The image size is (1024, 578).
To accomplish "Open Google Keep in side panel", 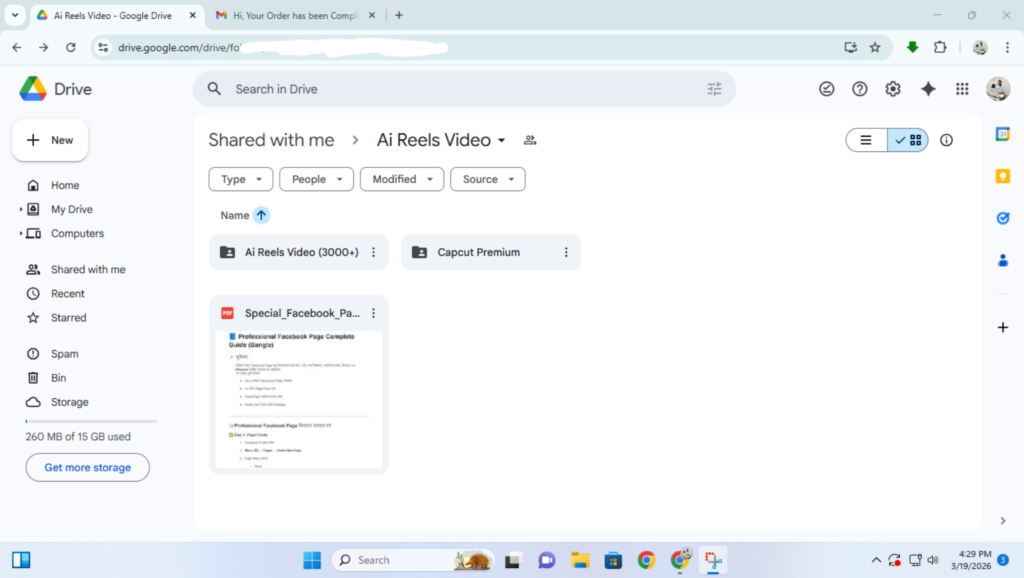I will coord(1003,176).
